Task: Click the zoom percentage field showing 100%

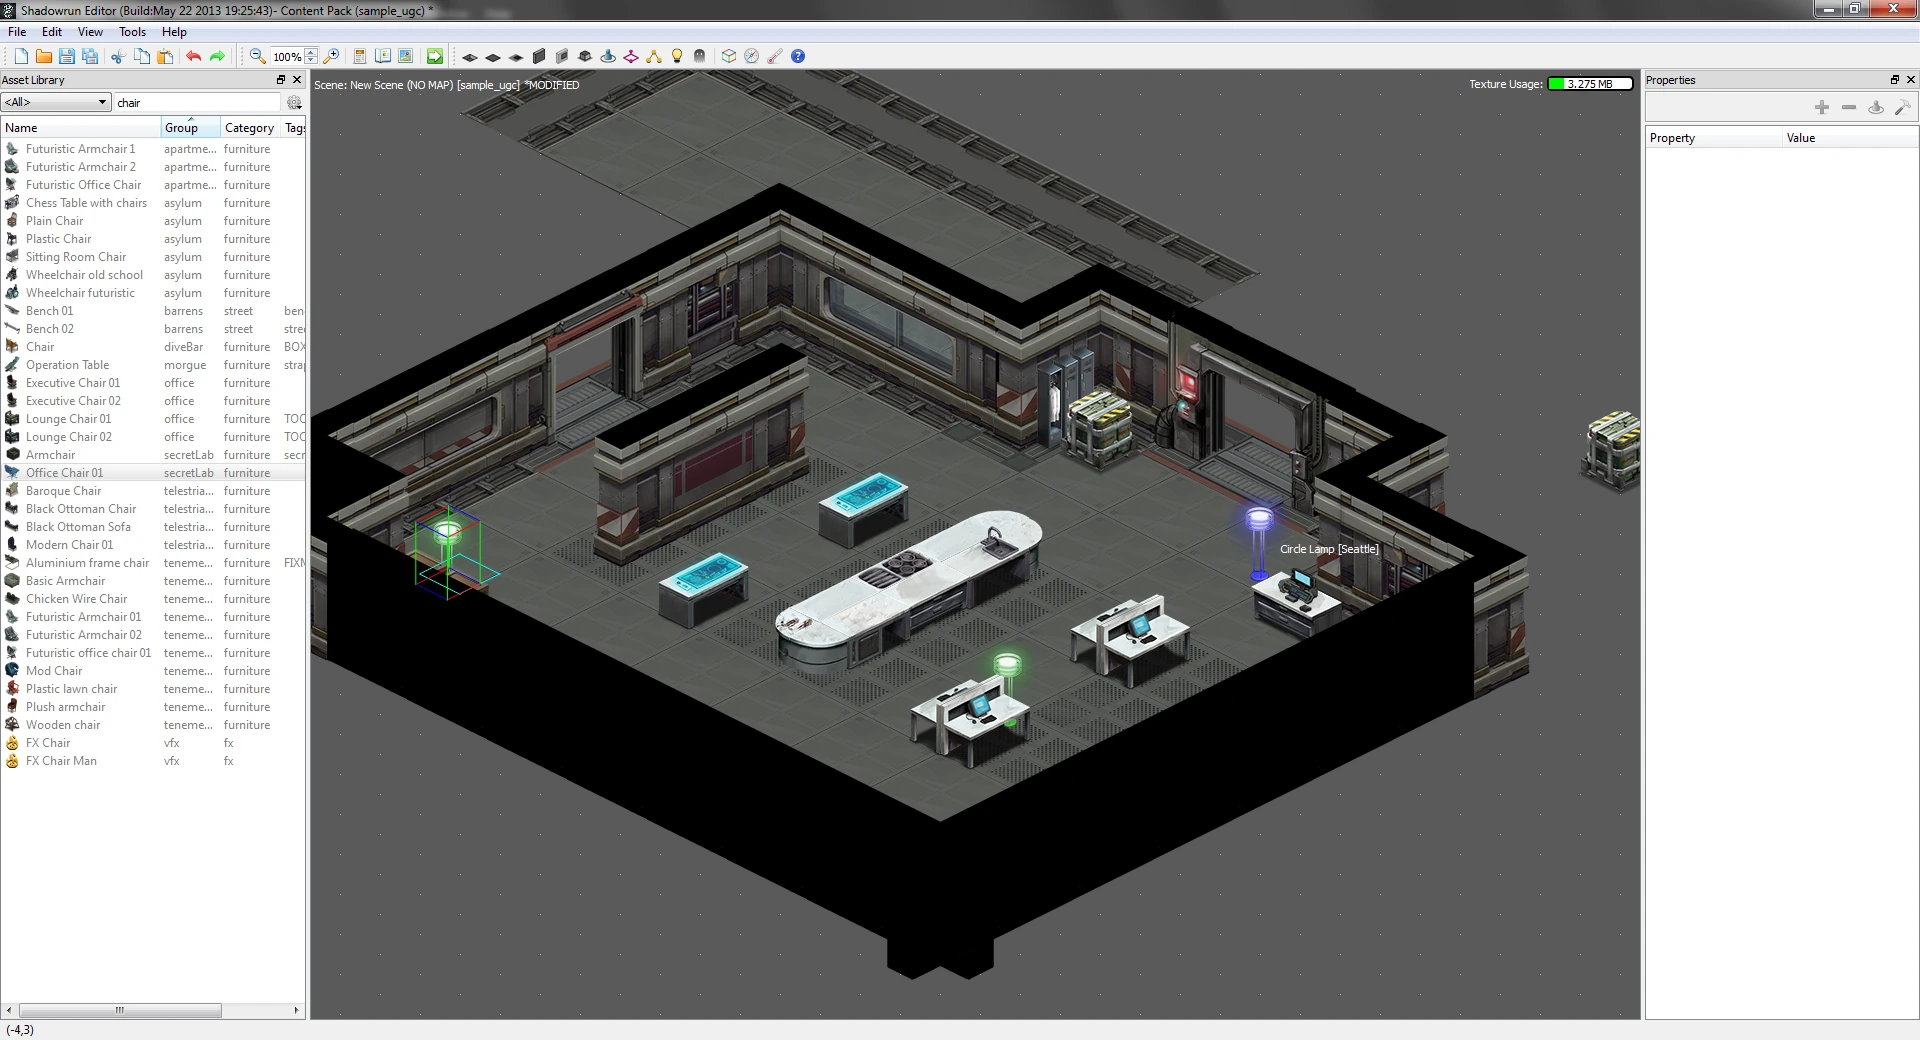Action: (x=286, y=57)
